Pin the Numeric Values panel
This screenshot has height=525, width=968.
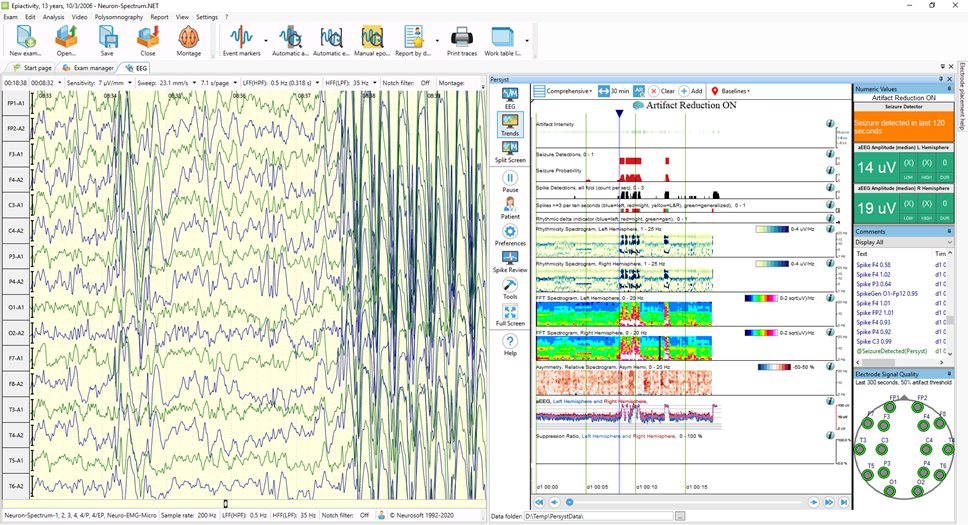point(949,89)
